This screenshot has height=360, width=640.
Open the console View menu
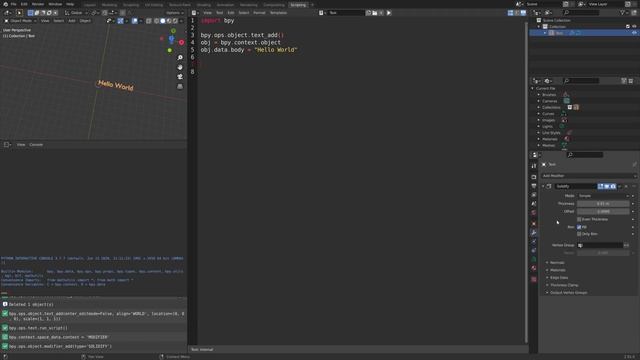coord(21,144)
